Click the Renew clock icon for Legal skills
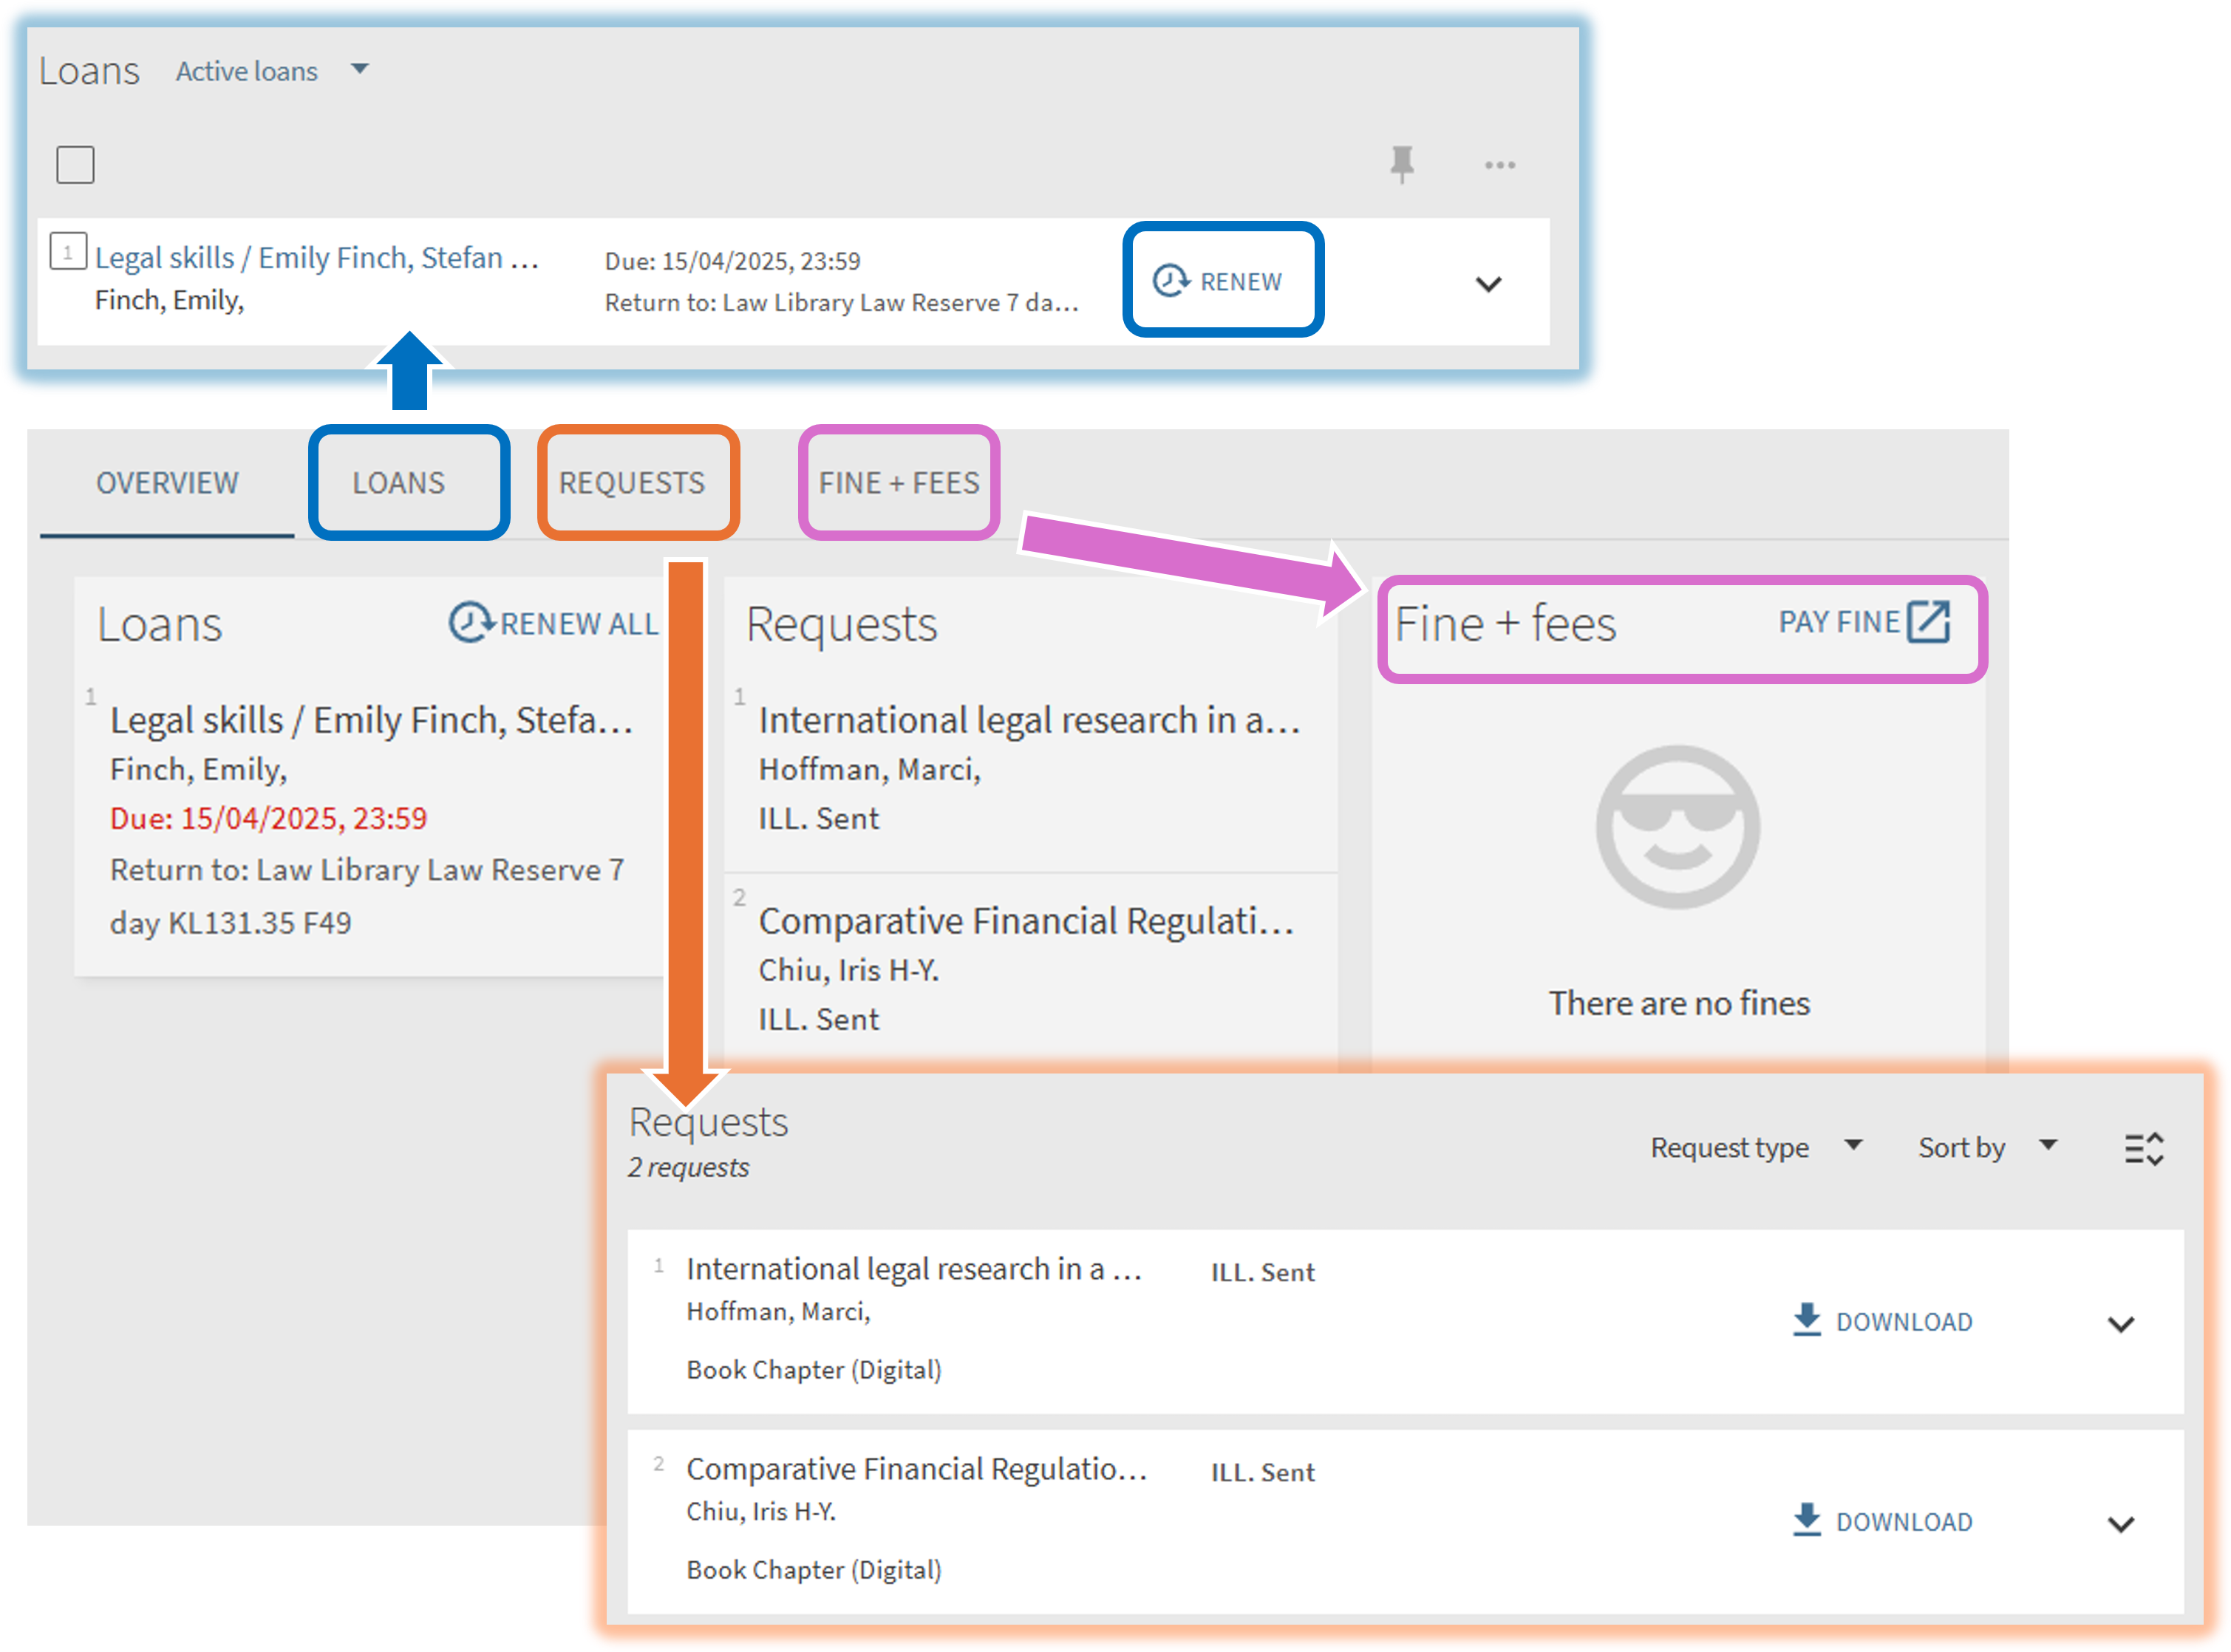 click(x=1170, y=281)
